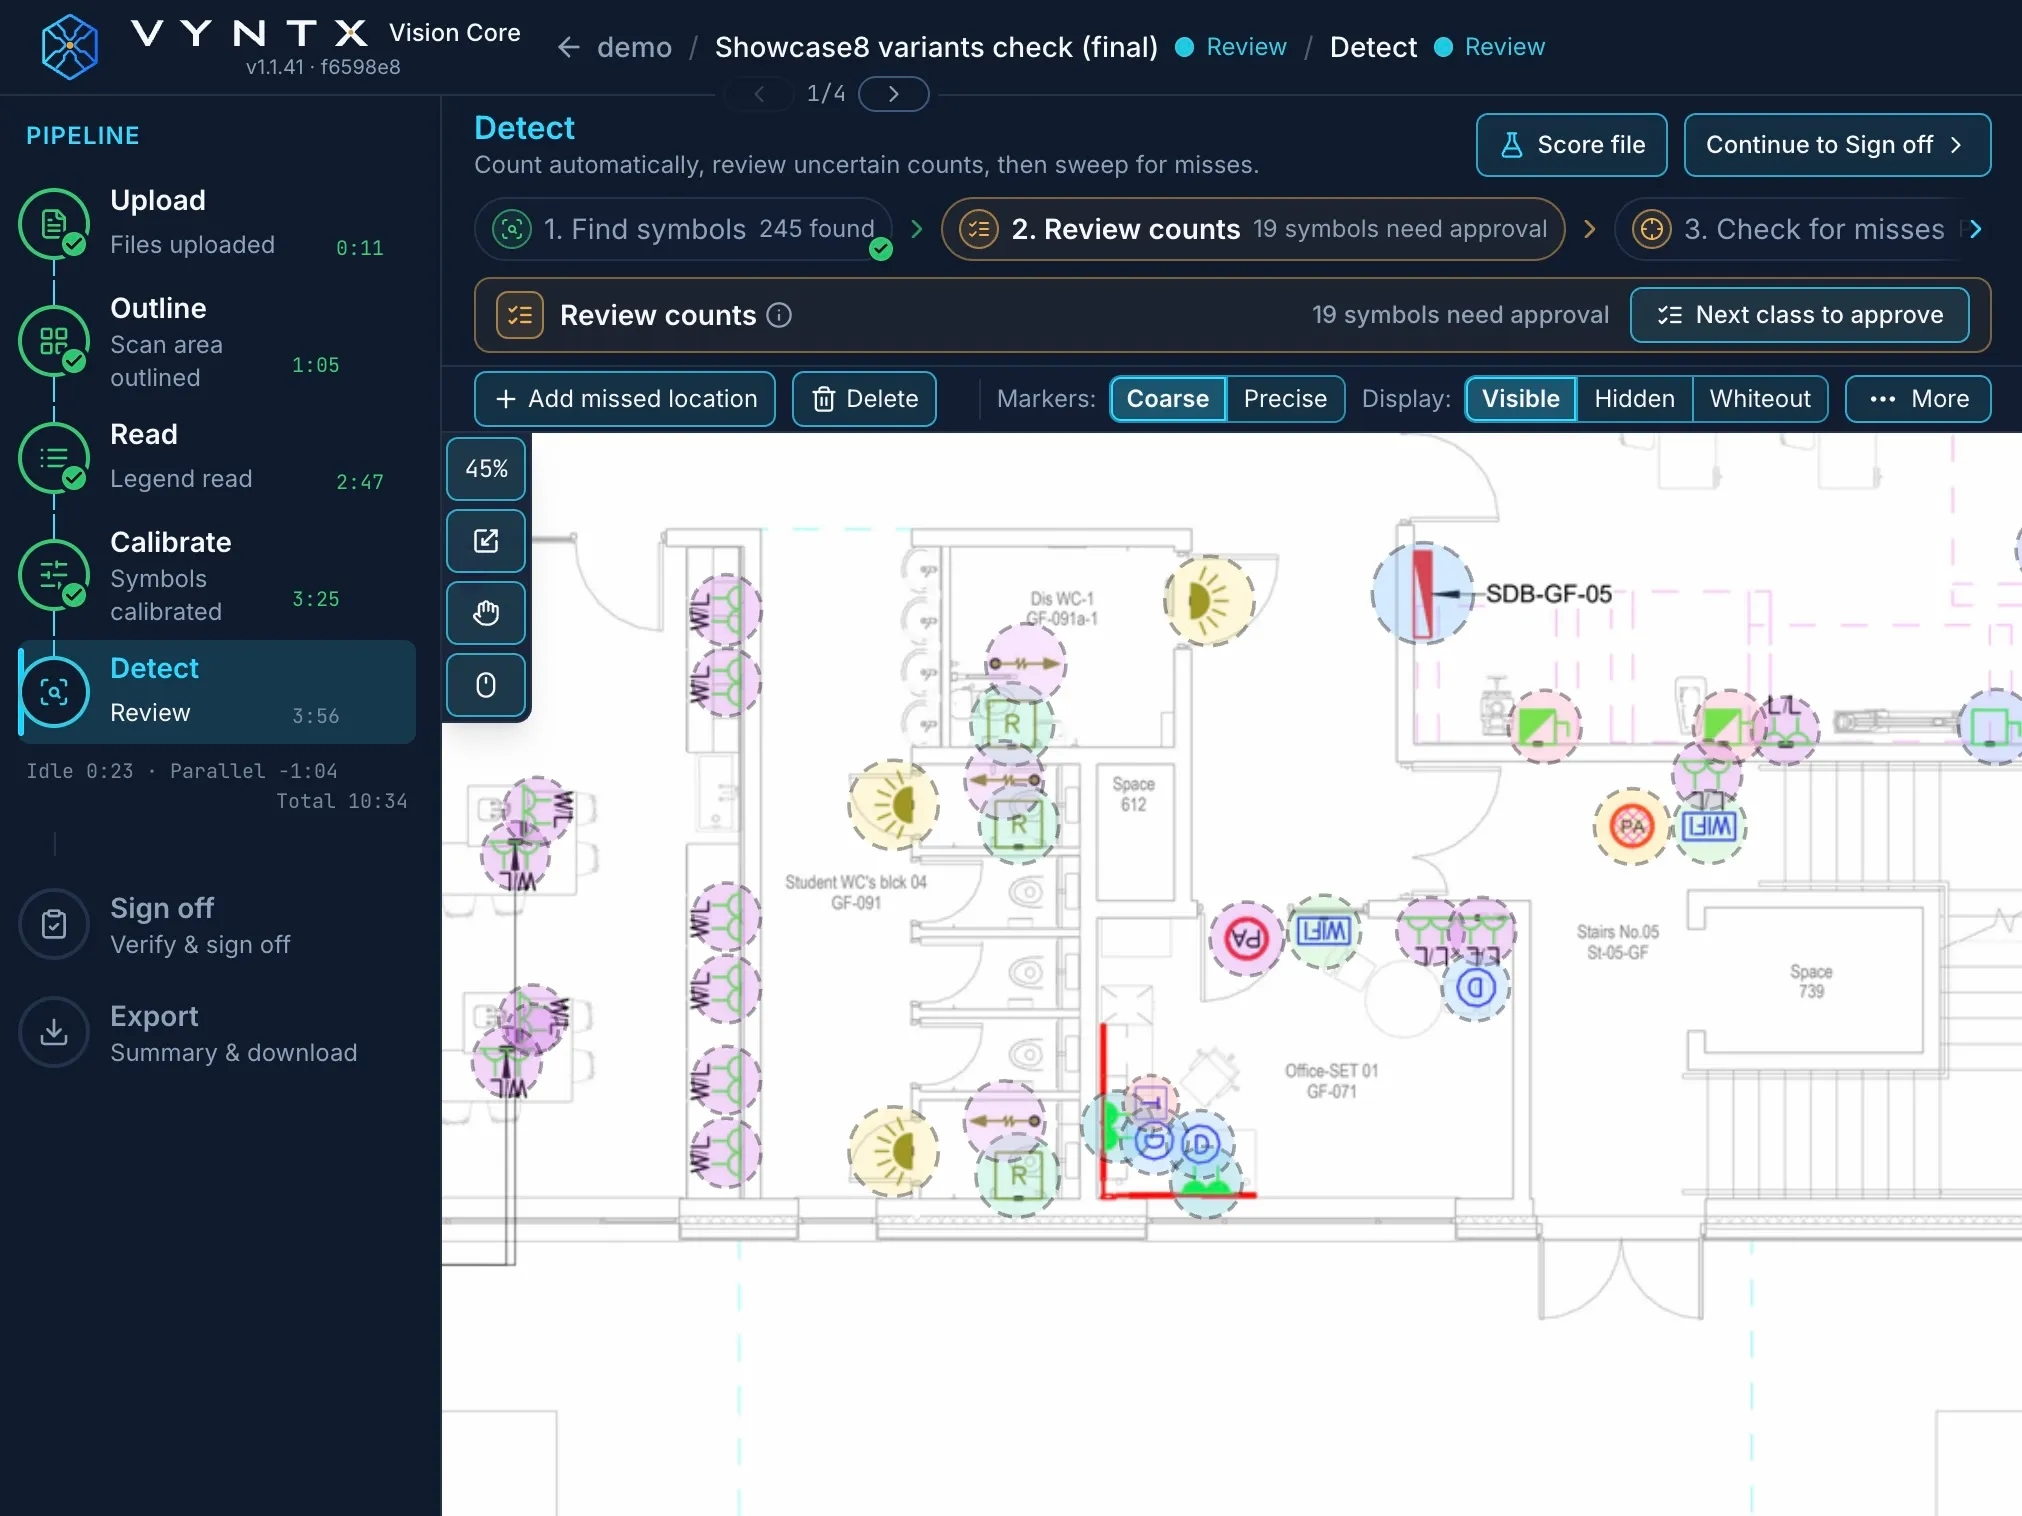Screen dimensions: 2022x1516
Task: Open the Export download step icon
Action: (54, 1032)
